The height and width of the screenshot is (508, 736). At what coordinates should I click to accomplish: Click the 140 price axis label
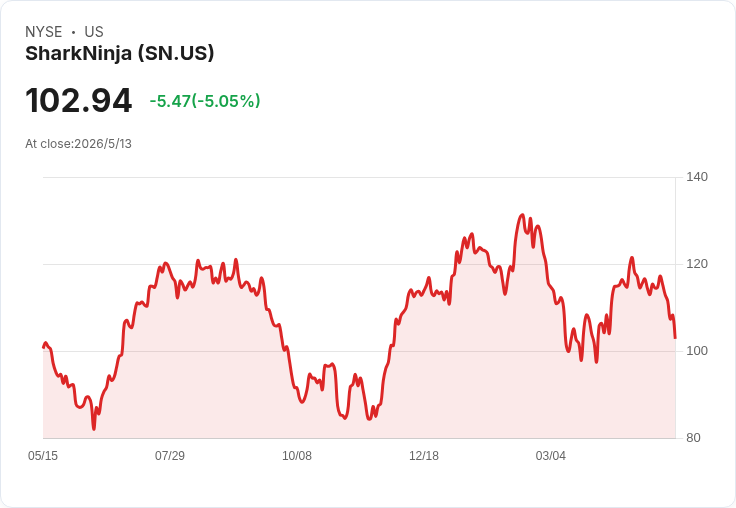pyautogui.click(x=697, y=177)
